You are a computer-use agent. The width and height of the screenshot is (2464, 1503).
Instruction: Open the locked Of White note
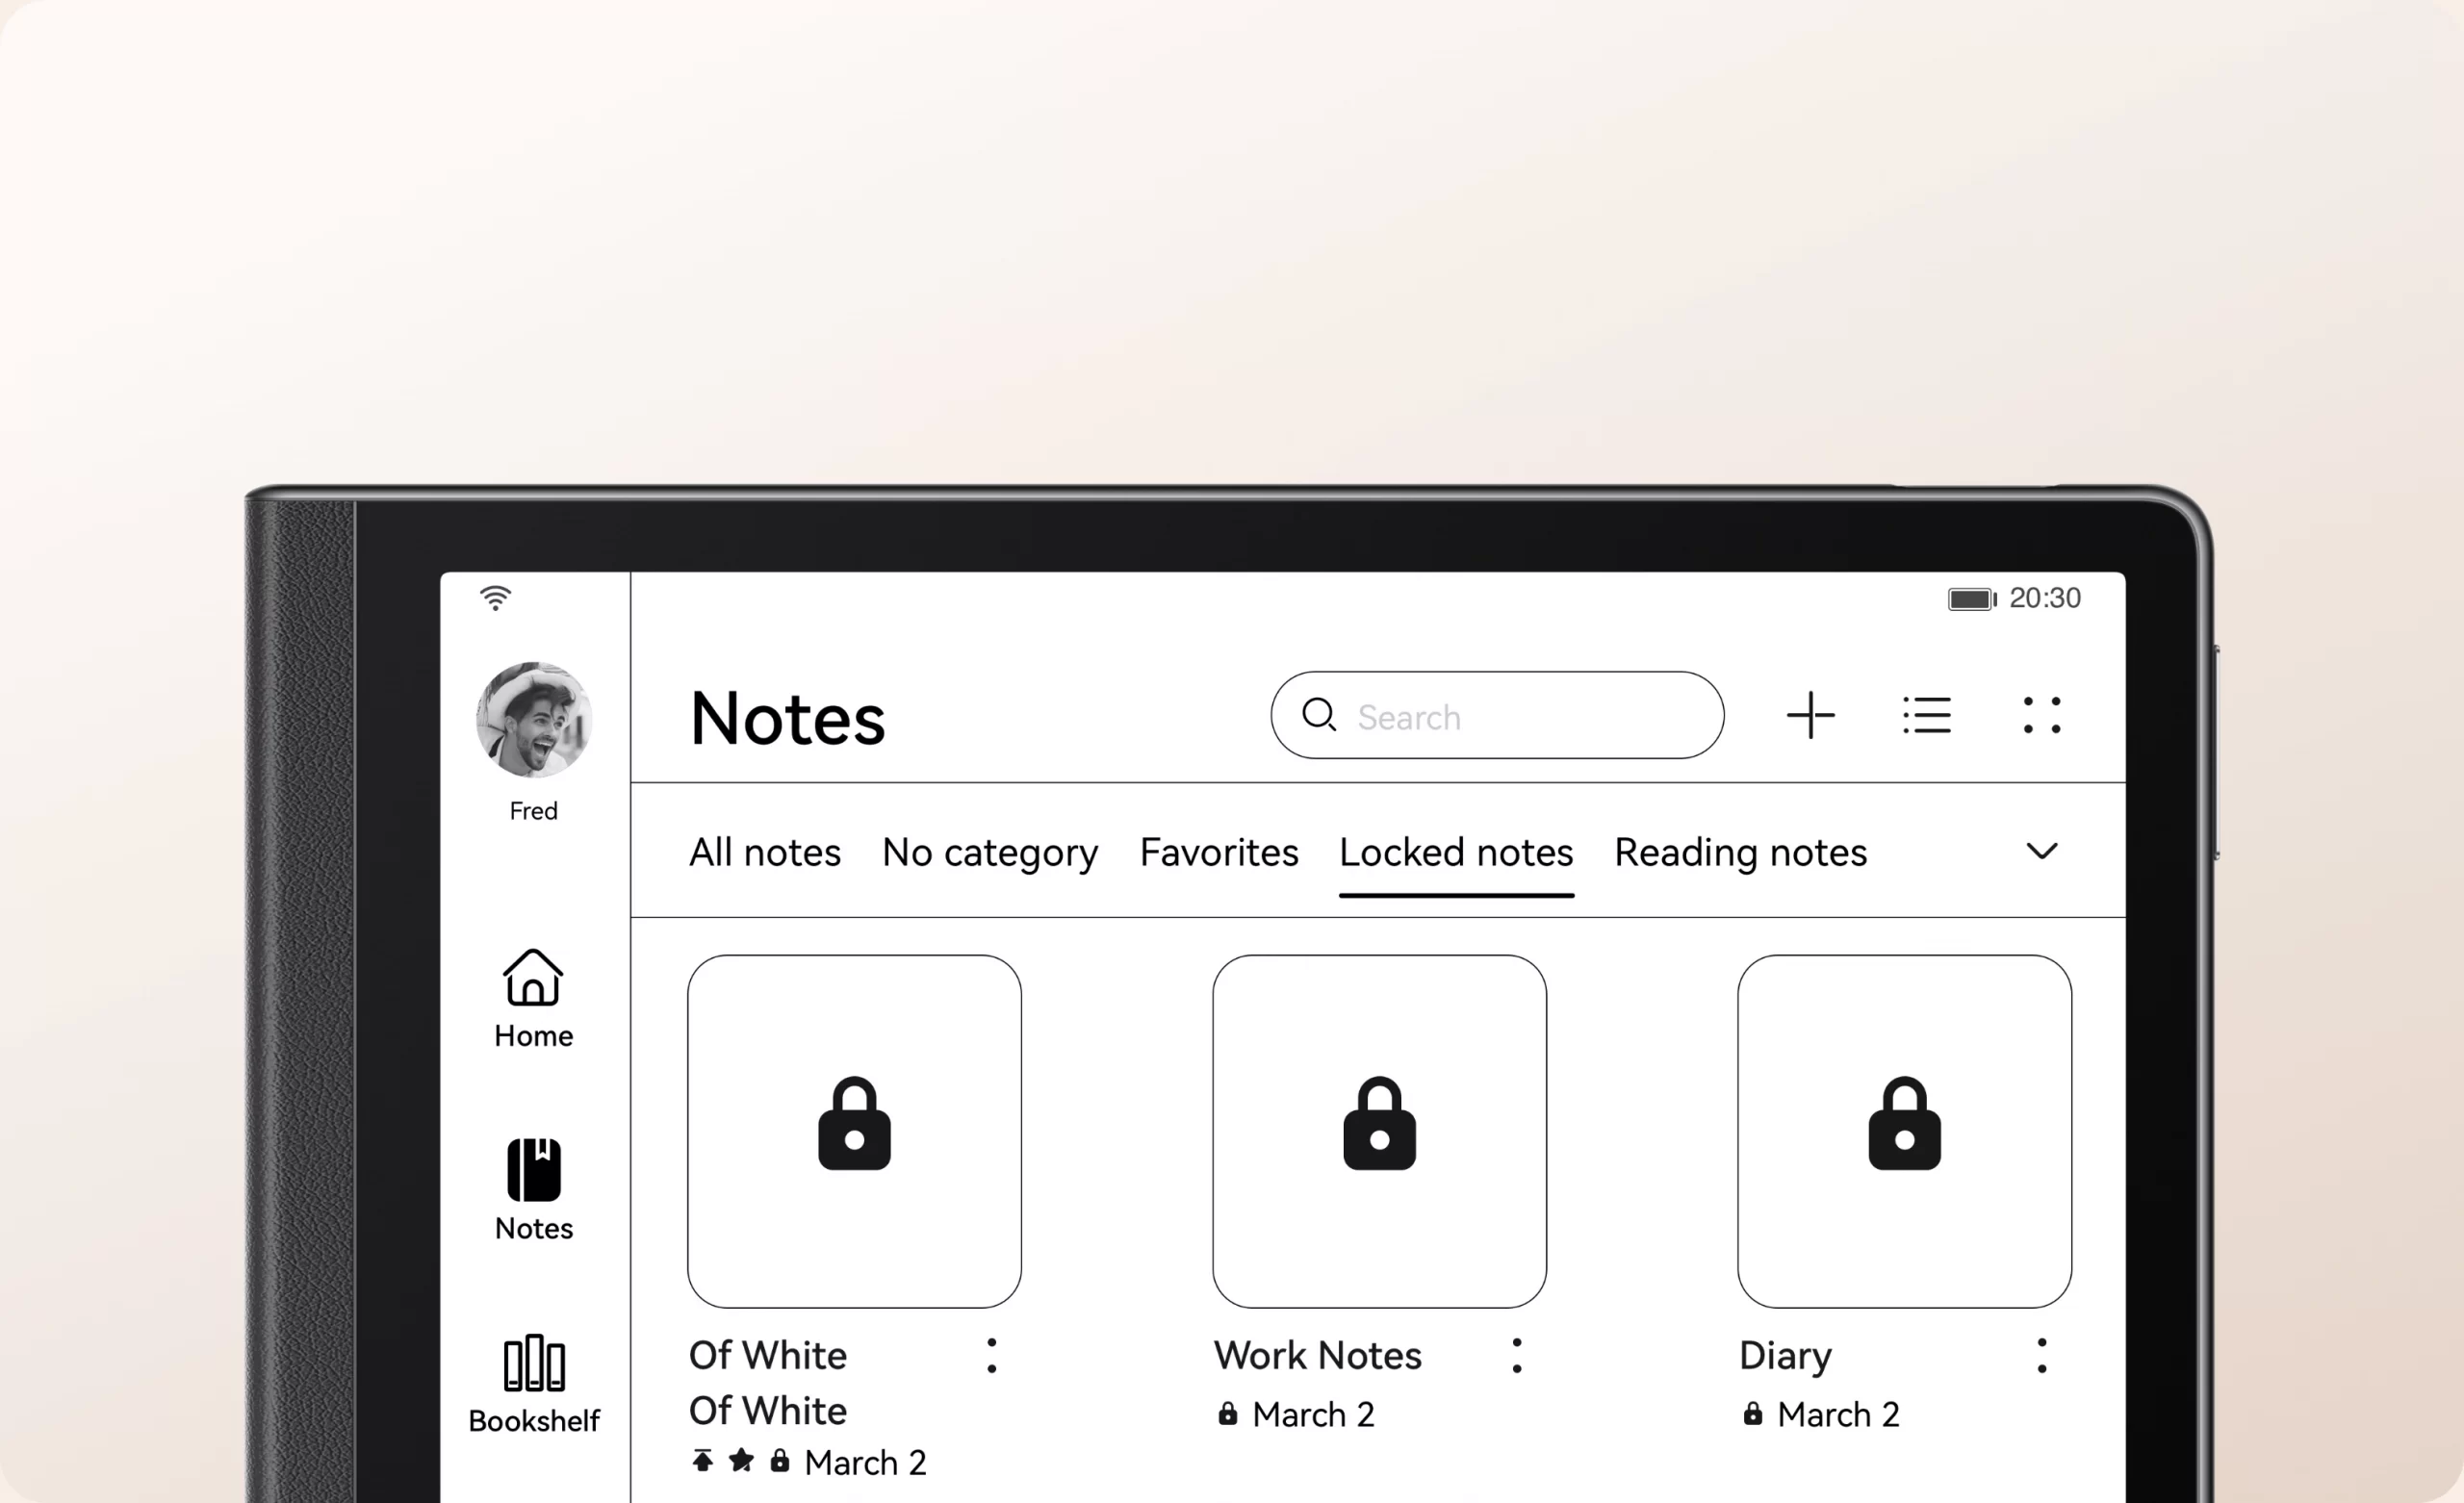pyautogui.click(x=854, y=1128)
